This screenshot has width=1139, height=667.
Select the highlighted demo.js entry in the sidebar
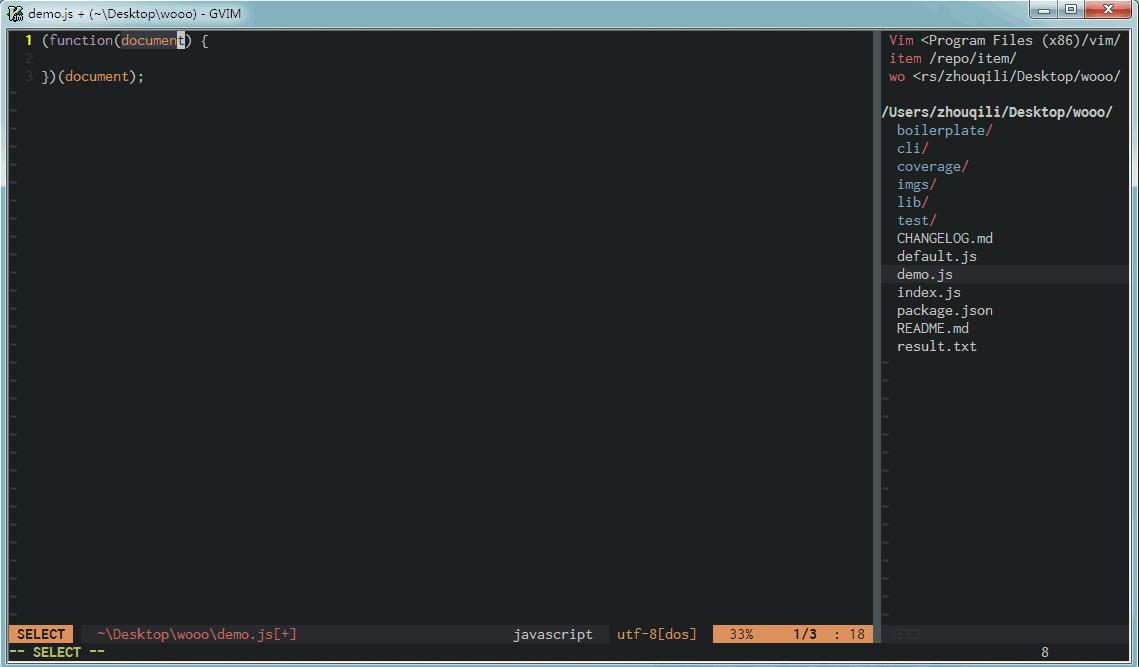click(x=924, y=274)
